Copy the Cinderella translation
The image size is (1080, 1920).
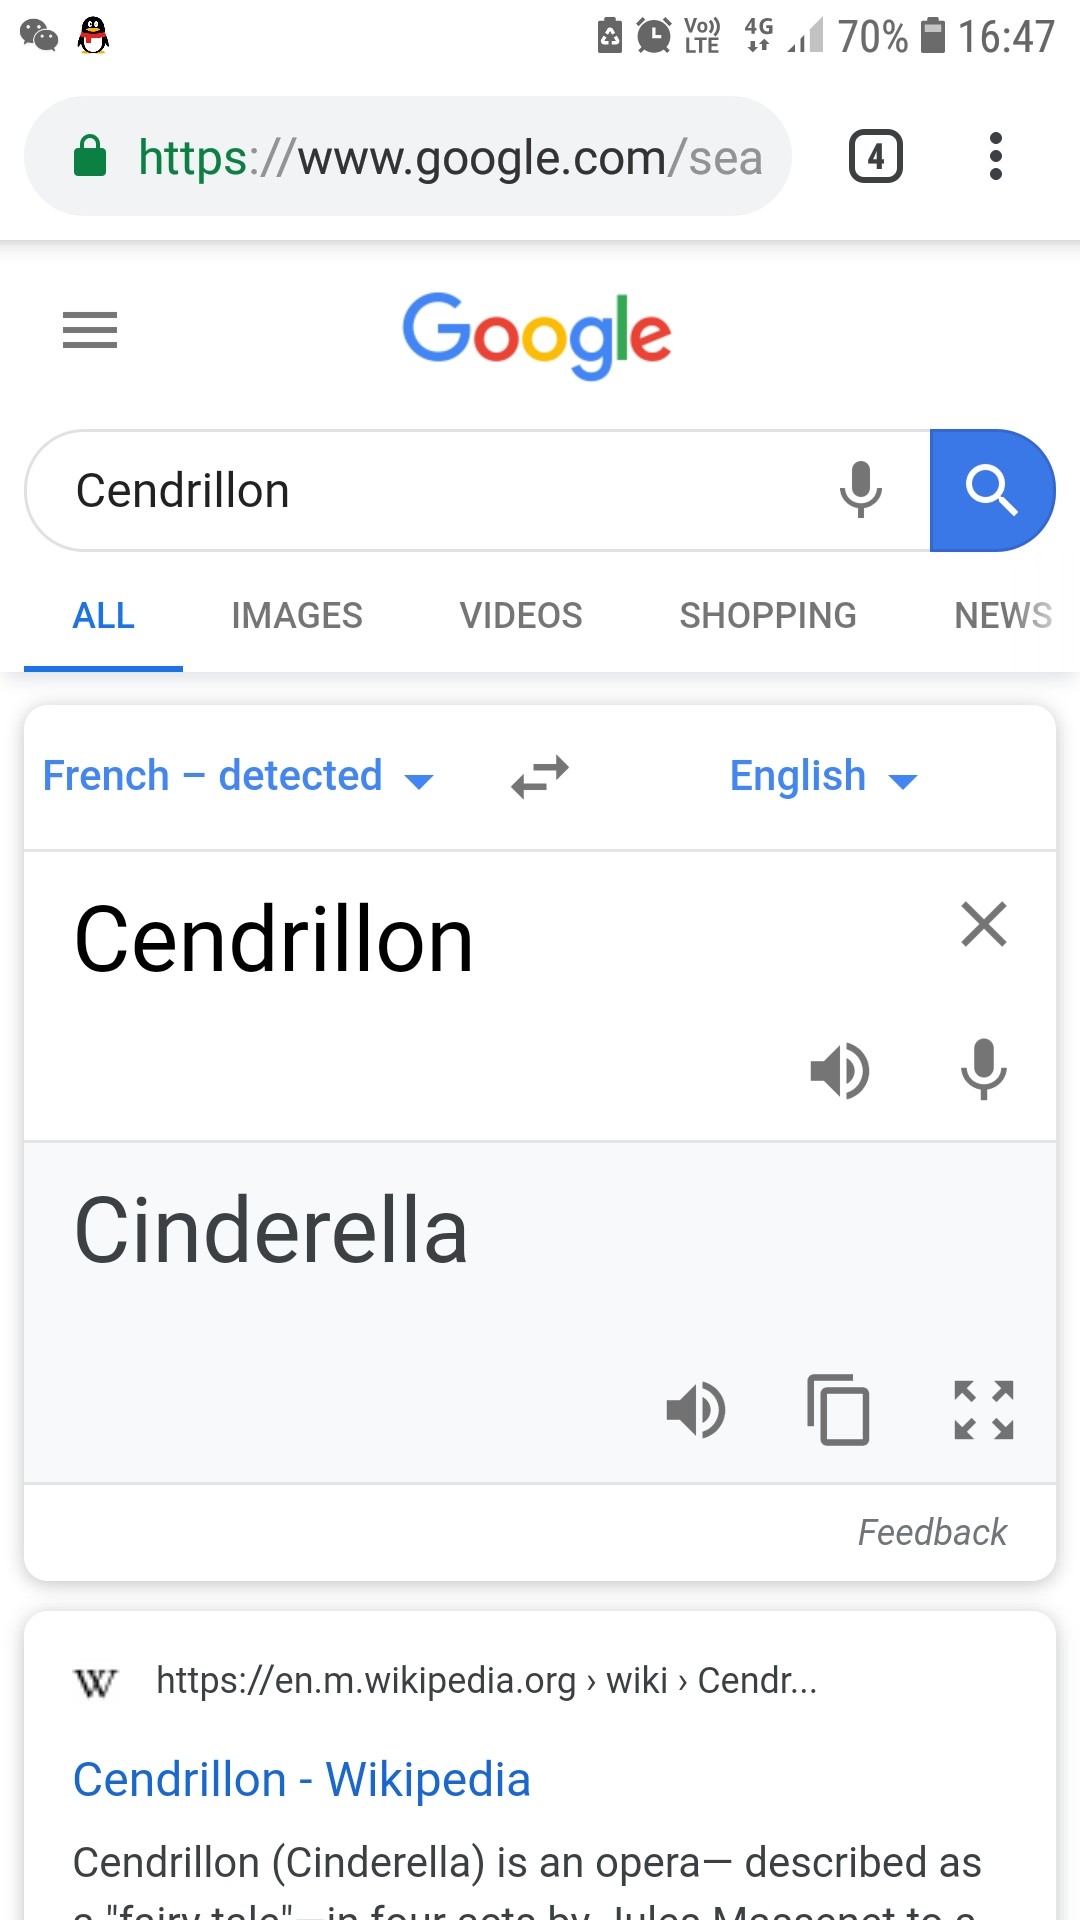click(838, 1410)
